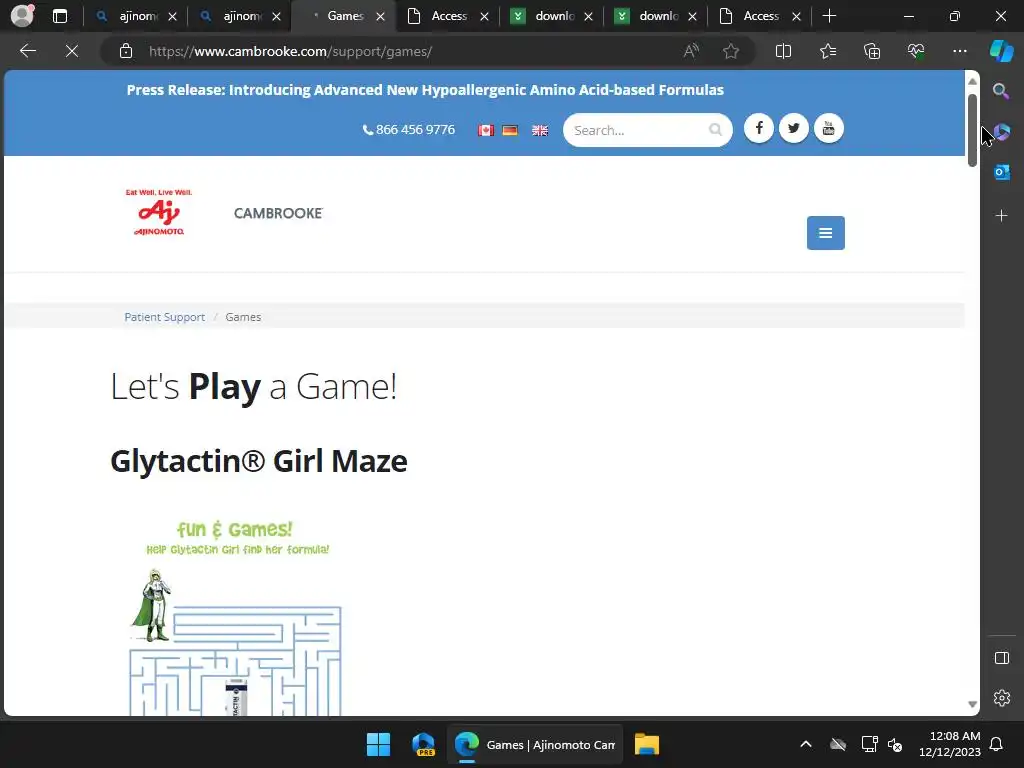Open split screen view
The width and height of the screenshot is (1024, 768).
[783, 51]
